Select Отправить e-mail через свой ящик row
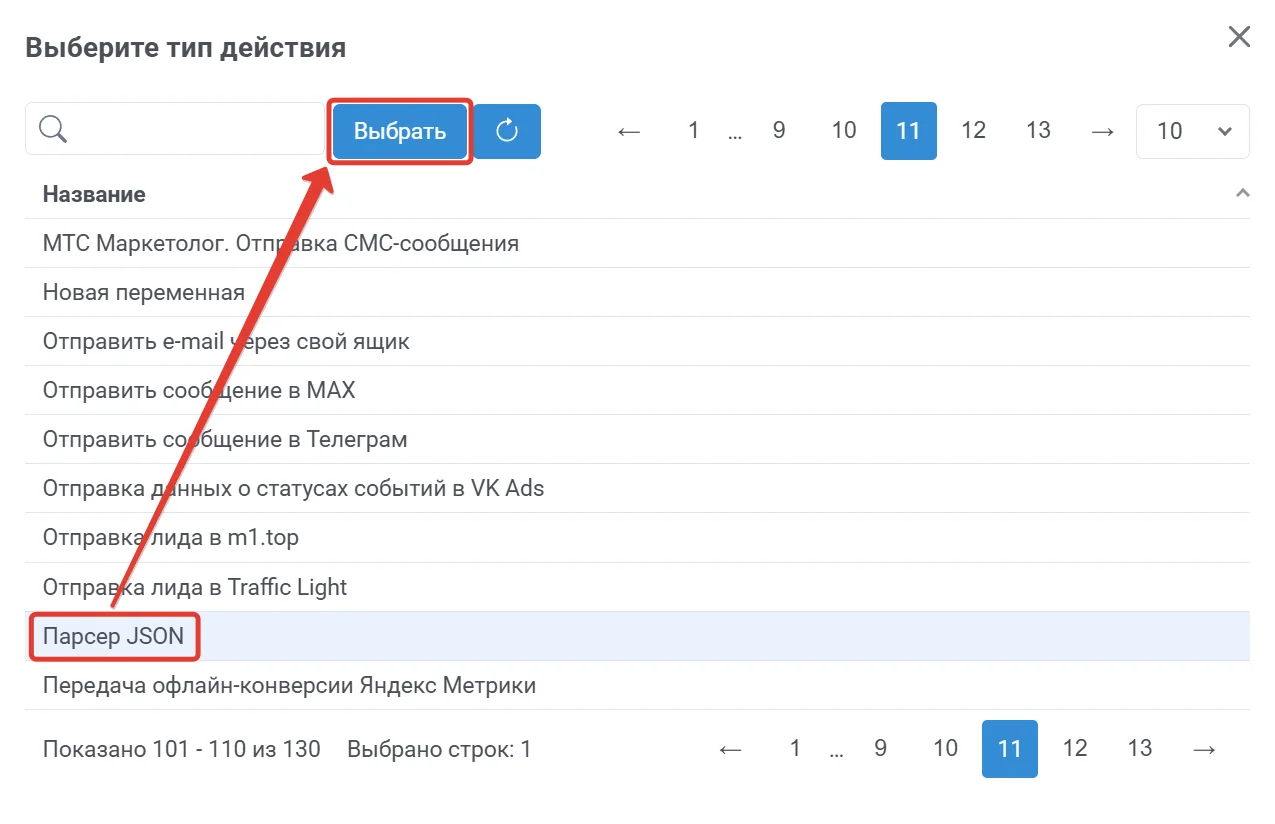The image size is (1275, 824). (x=637, y=341)
